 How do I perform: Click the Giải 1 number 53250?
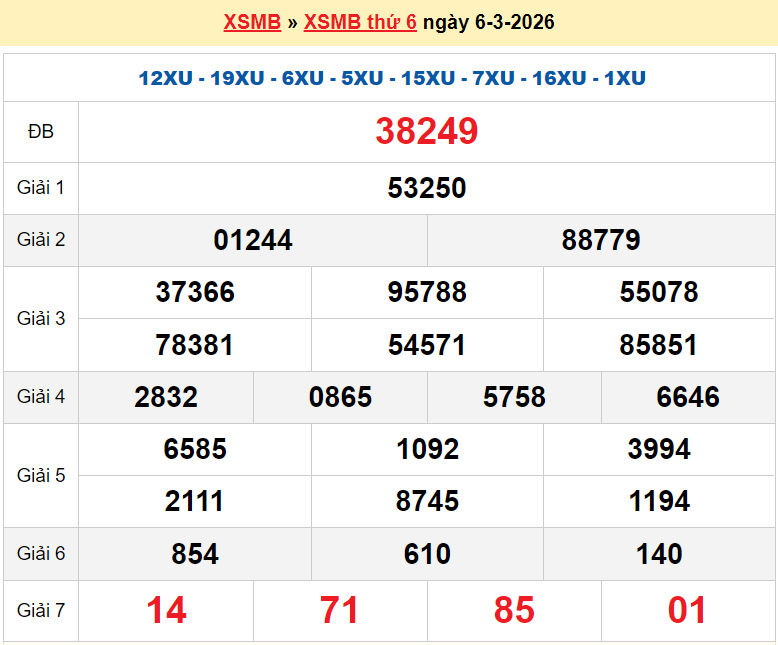(x=427, y=188)
